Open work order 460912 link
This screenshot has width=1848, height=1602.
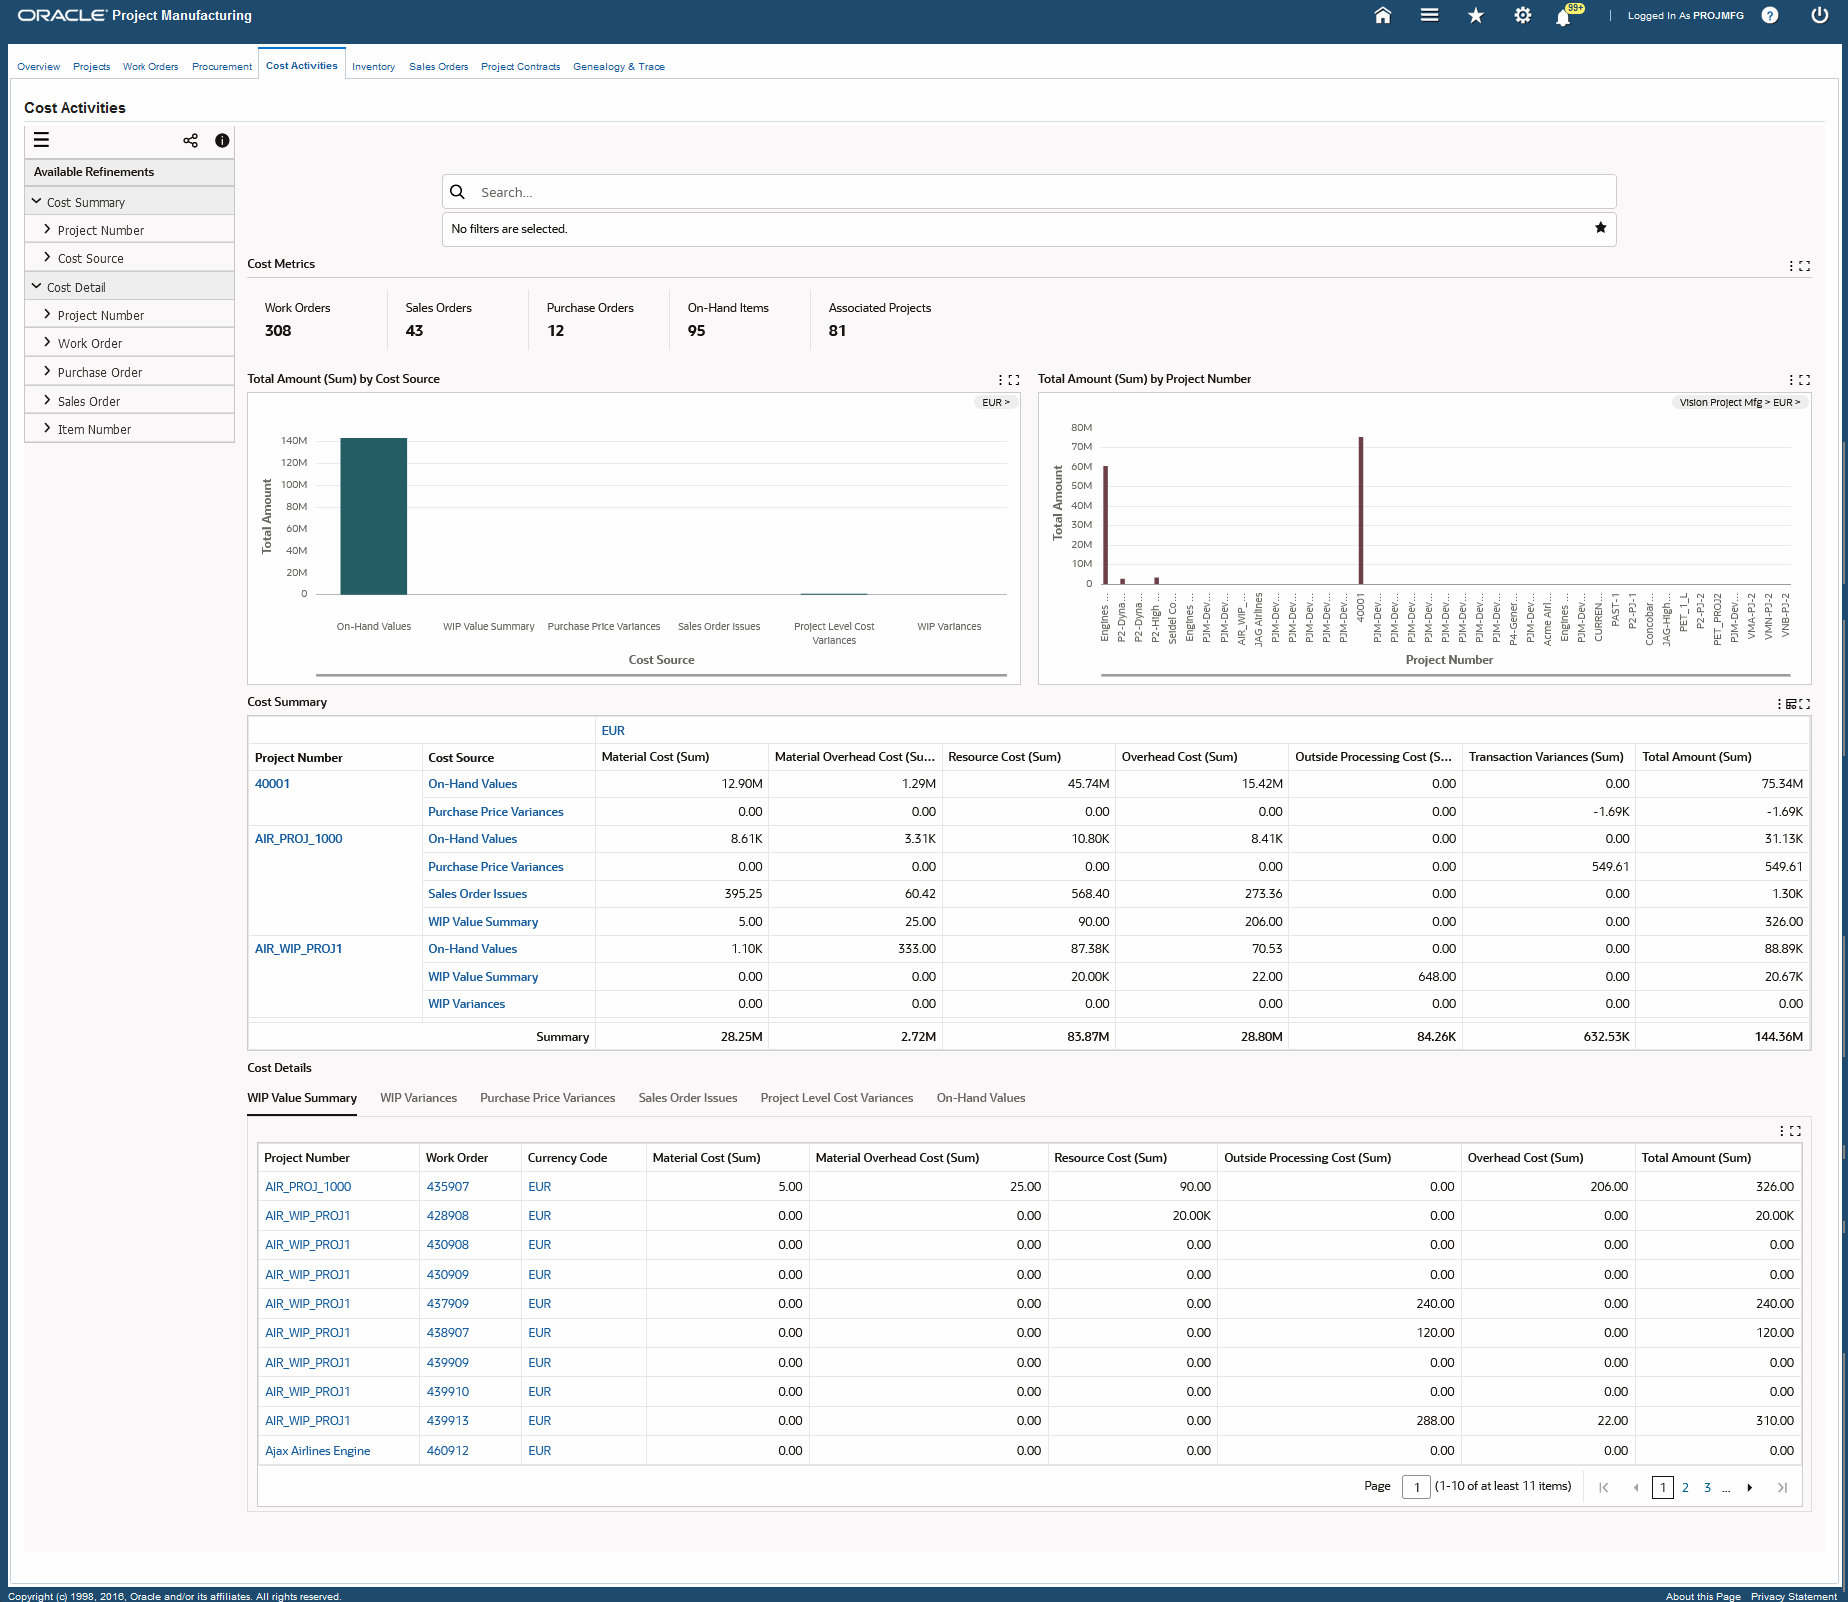coord(447,1451)
